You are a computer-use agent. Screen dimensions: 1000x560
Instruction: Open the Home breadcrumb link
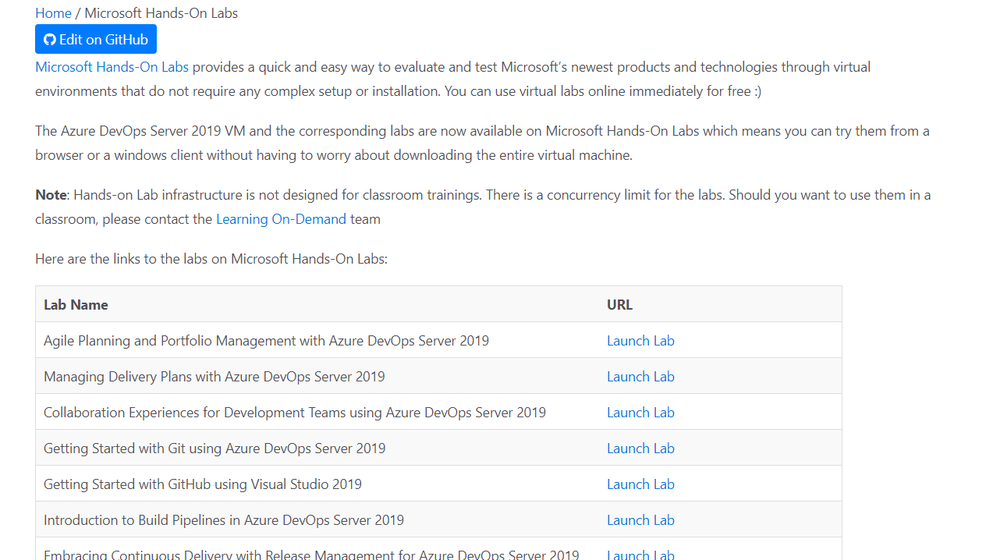(x=53, y=13)
